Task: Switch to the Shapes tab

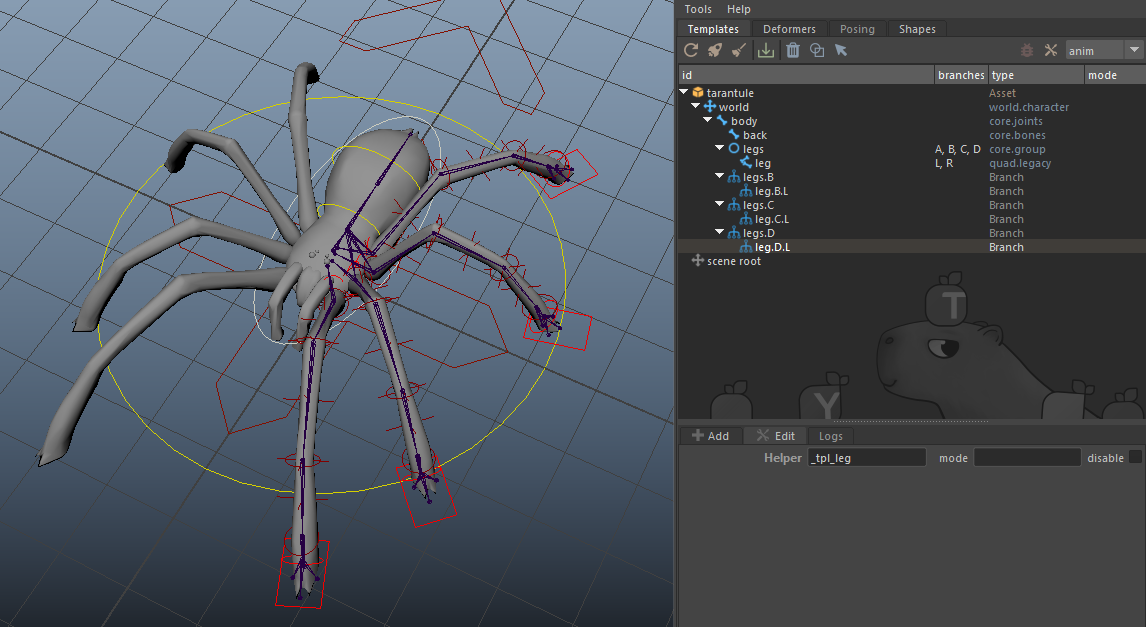Action: [x=916, y=29]
